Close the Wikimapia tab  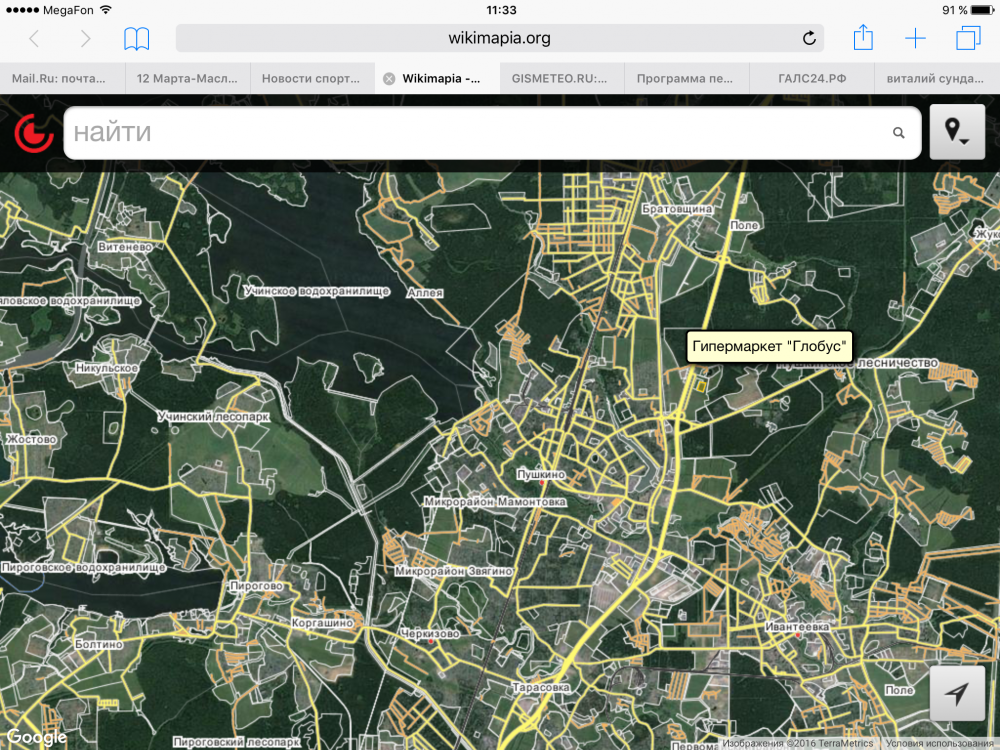(389, 78)
